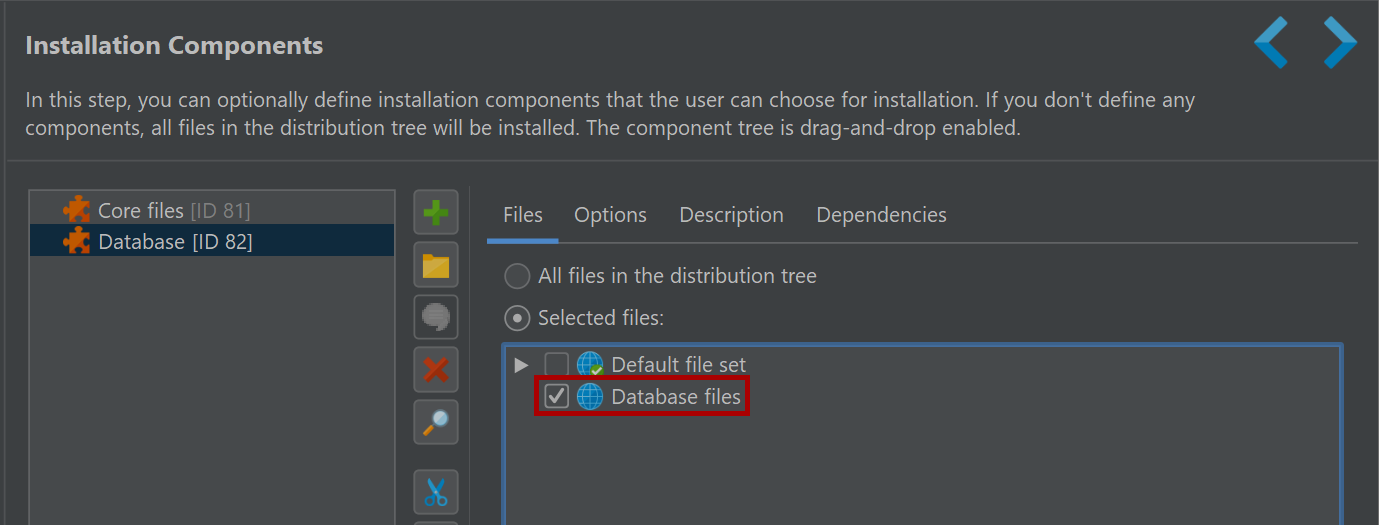Uncheck the Database files checkbox
Screen dimensions: 1379x525
pyautogui.click(x=556, y=397)
